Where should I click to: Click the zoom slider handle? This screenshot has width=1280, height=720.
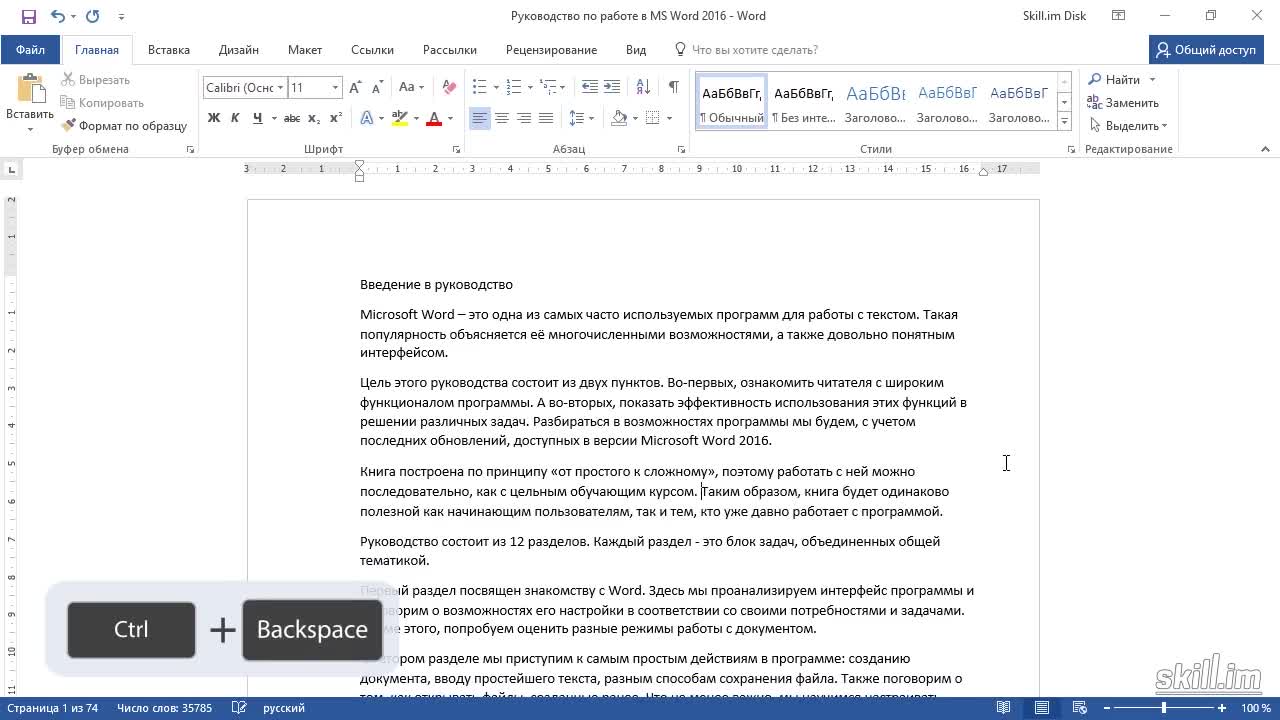tap(1163, 708)
